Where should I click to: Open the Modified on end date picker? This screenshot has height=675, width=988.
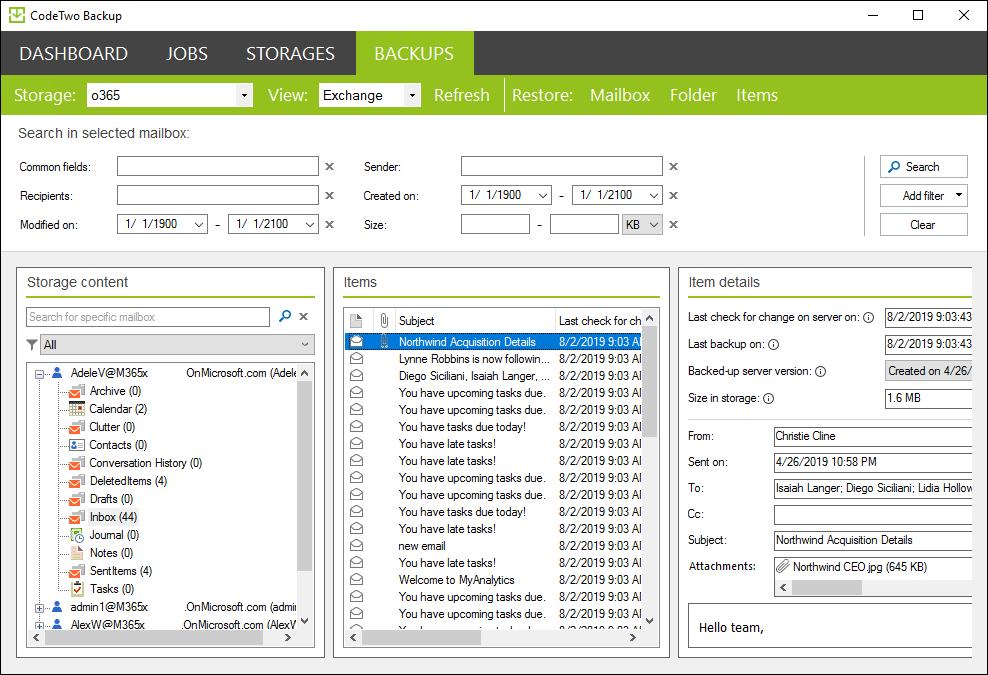(310, 224)
